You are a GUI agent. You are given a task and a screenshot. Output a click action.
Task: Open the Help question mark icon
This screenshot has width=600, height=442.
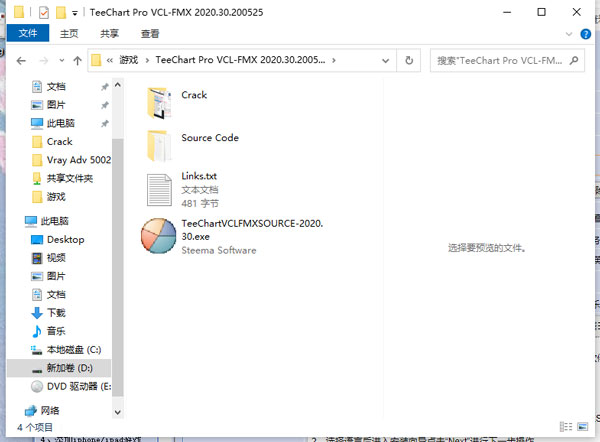coord(585,34)
